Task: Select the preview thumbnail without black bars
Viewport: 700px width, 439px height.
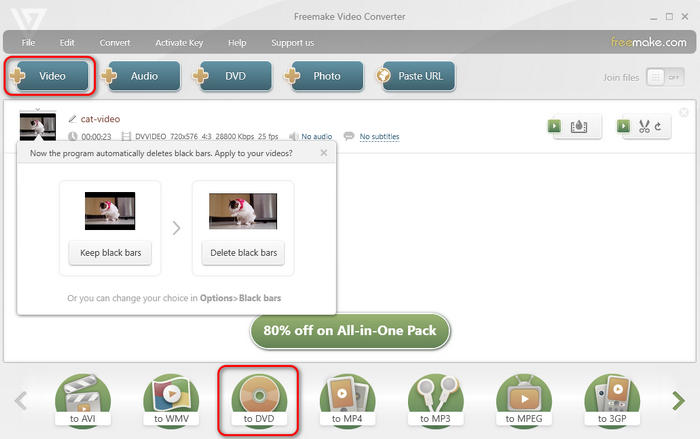Action: tap(243, 211)
